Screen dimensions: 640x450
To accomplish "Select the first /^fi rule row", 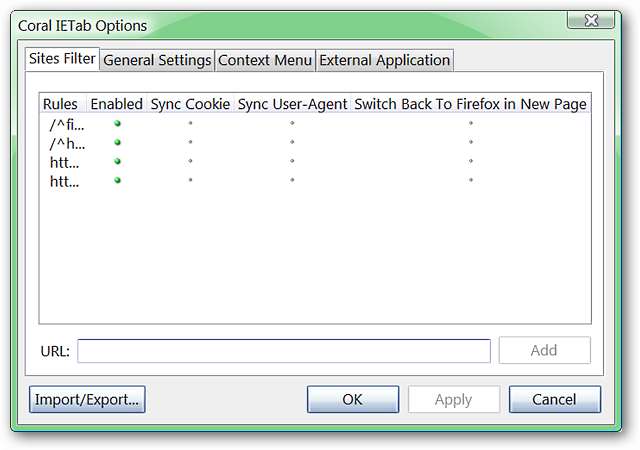I will (68, 125).
